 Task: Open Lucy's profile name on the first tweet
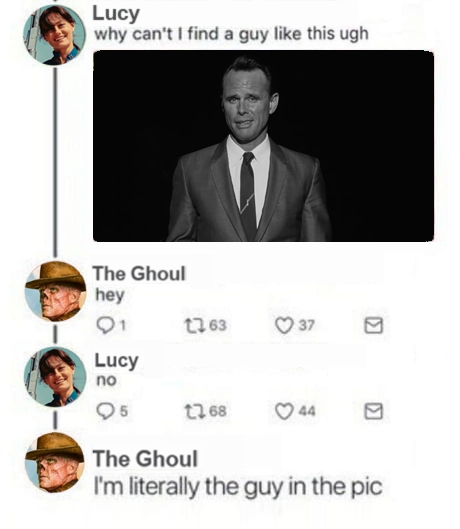click(x=116, y=14)
